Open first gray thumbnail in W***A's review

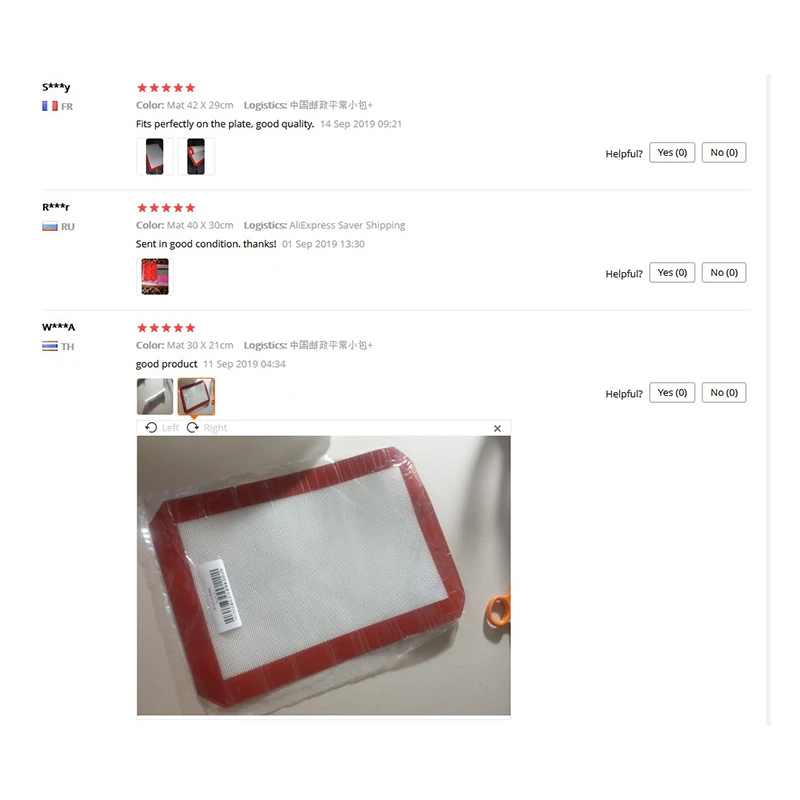tap(155, 396)
